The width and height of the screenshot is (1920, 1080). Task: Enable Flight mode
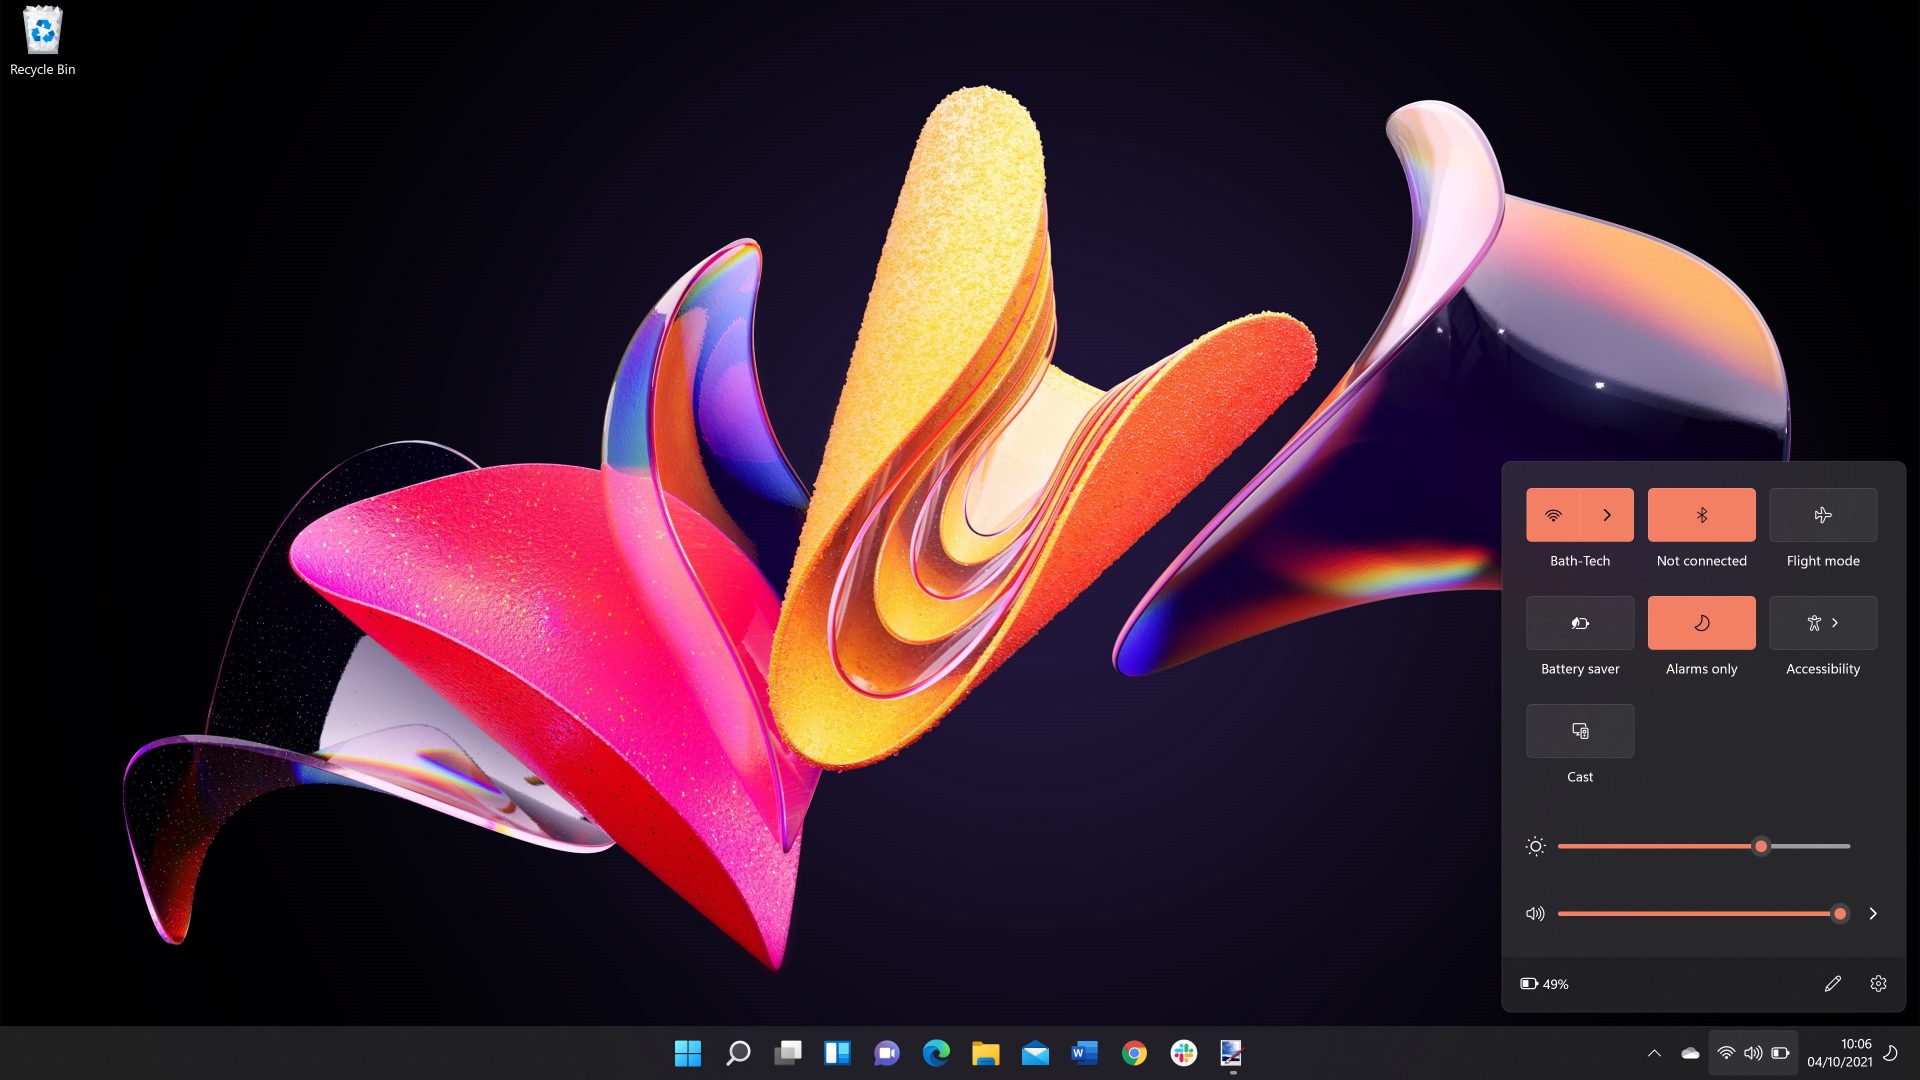click(1822, 514)
